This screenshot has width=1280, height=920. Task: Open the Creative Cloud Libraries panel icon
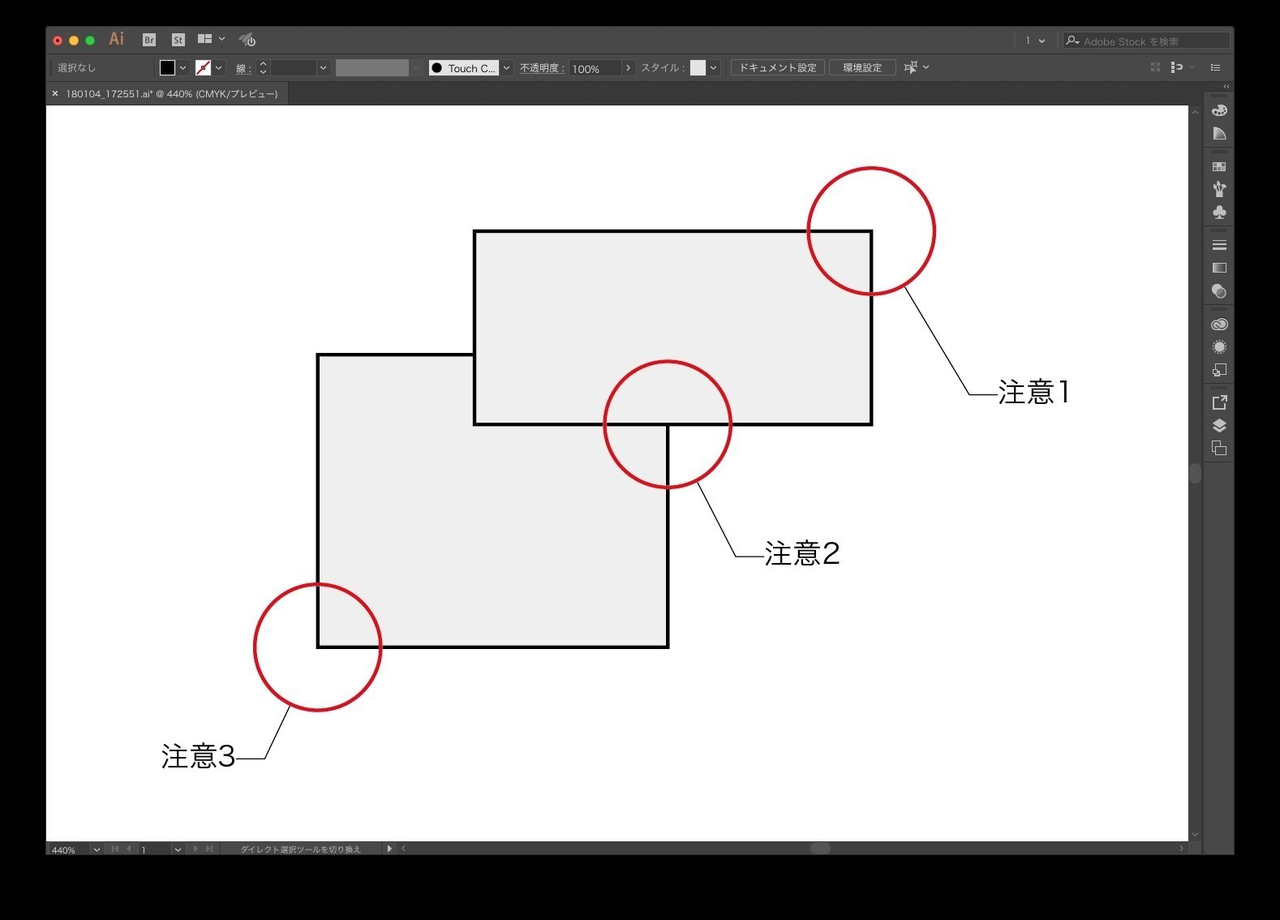click(1219, 324)
